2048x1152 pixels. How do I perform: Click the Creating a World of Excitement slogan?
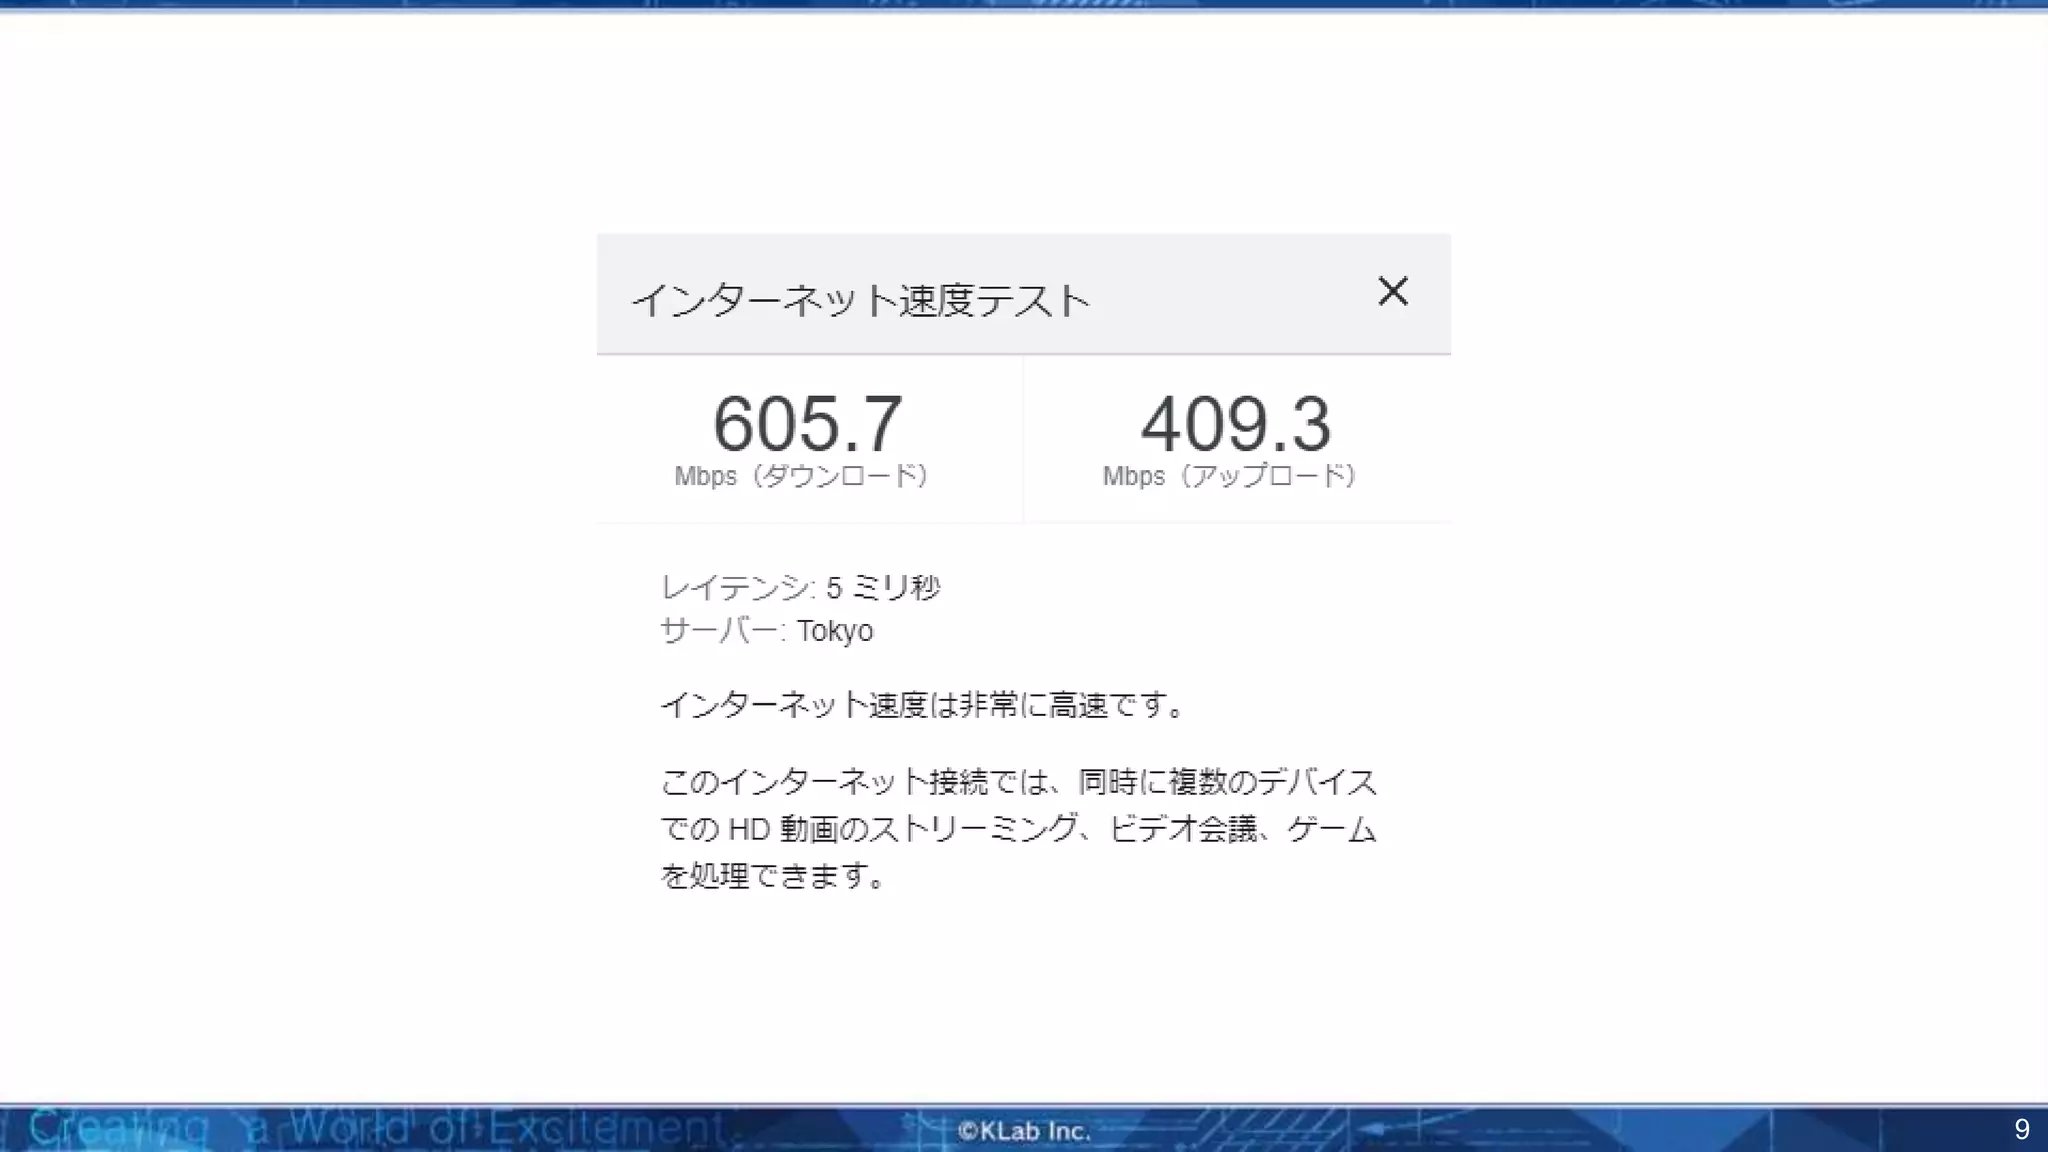380,1130
